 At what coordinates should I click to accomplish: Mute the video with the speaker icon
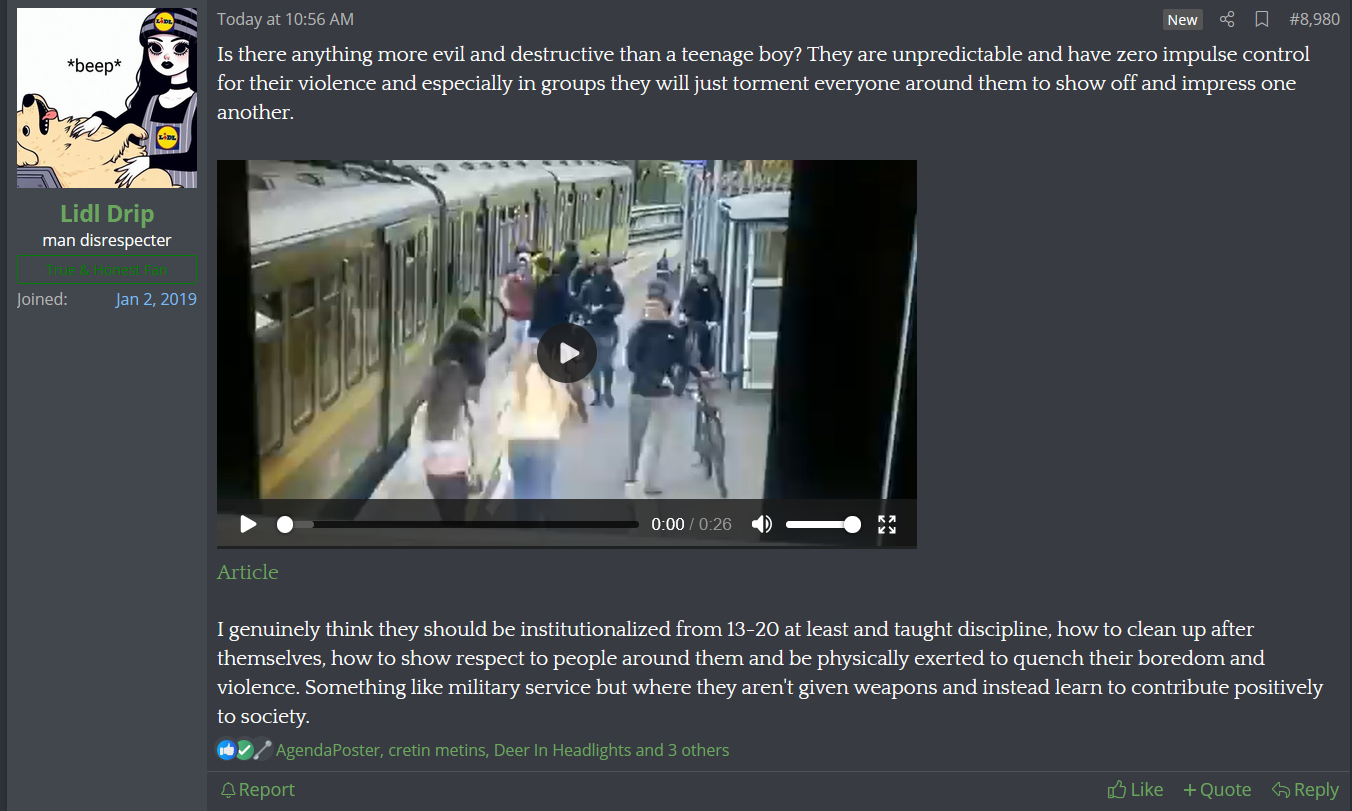click(x=762, y=524)
